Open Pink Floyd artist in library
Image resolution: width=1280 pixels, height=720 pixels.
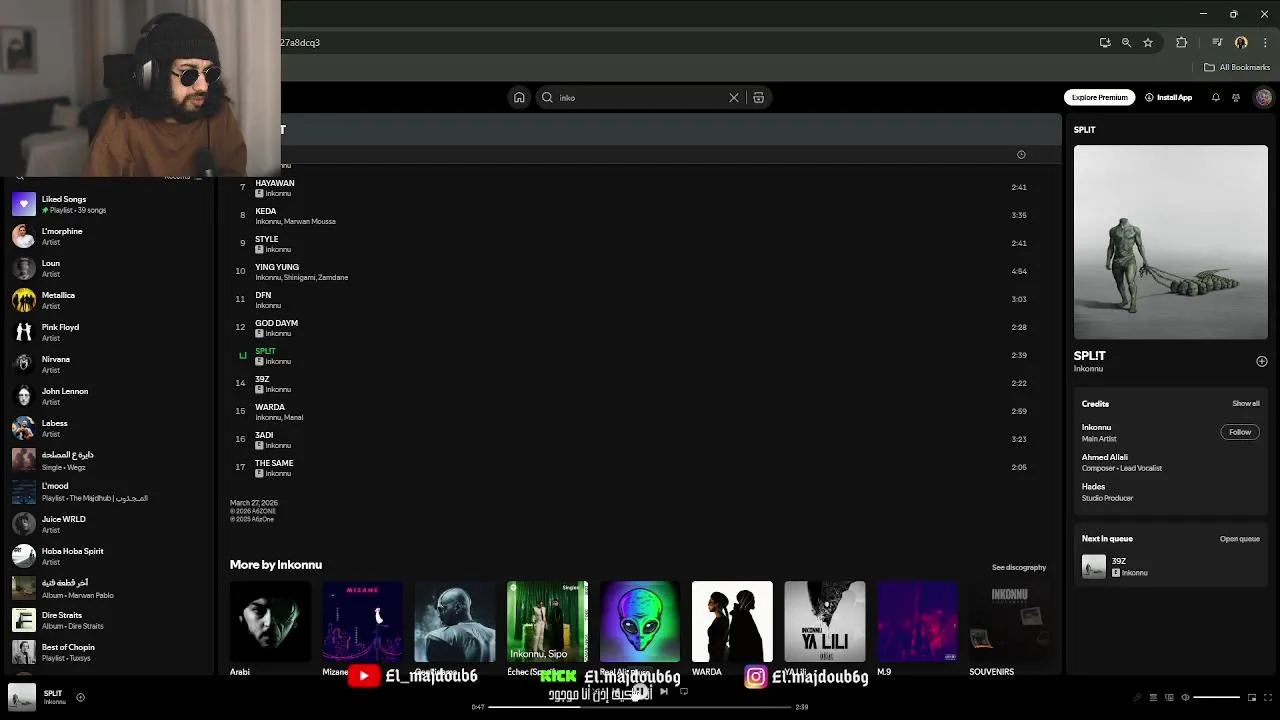click(110, 332)
